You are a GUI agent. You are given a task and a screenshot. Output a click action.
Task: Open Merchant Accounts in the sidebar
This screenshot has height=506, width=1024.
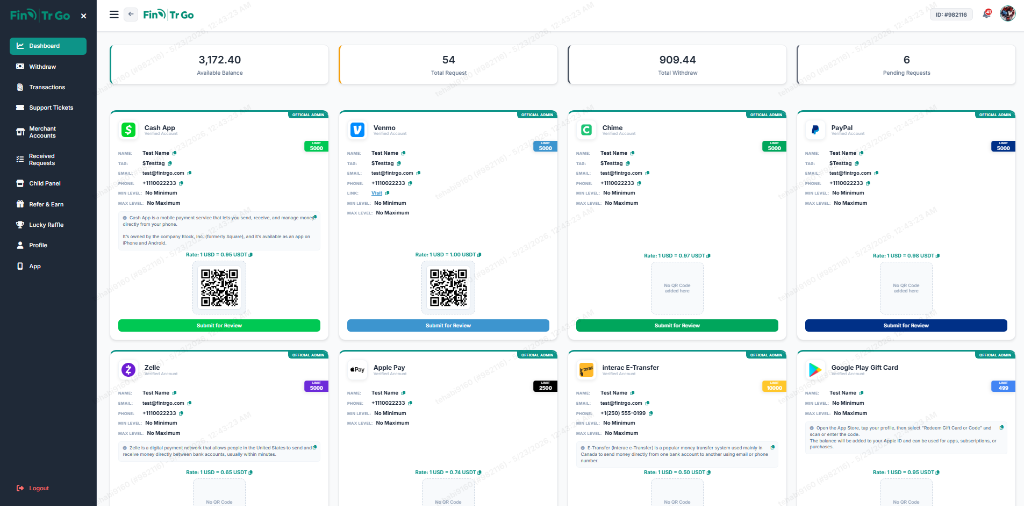(48, 132)
